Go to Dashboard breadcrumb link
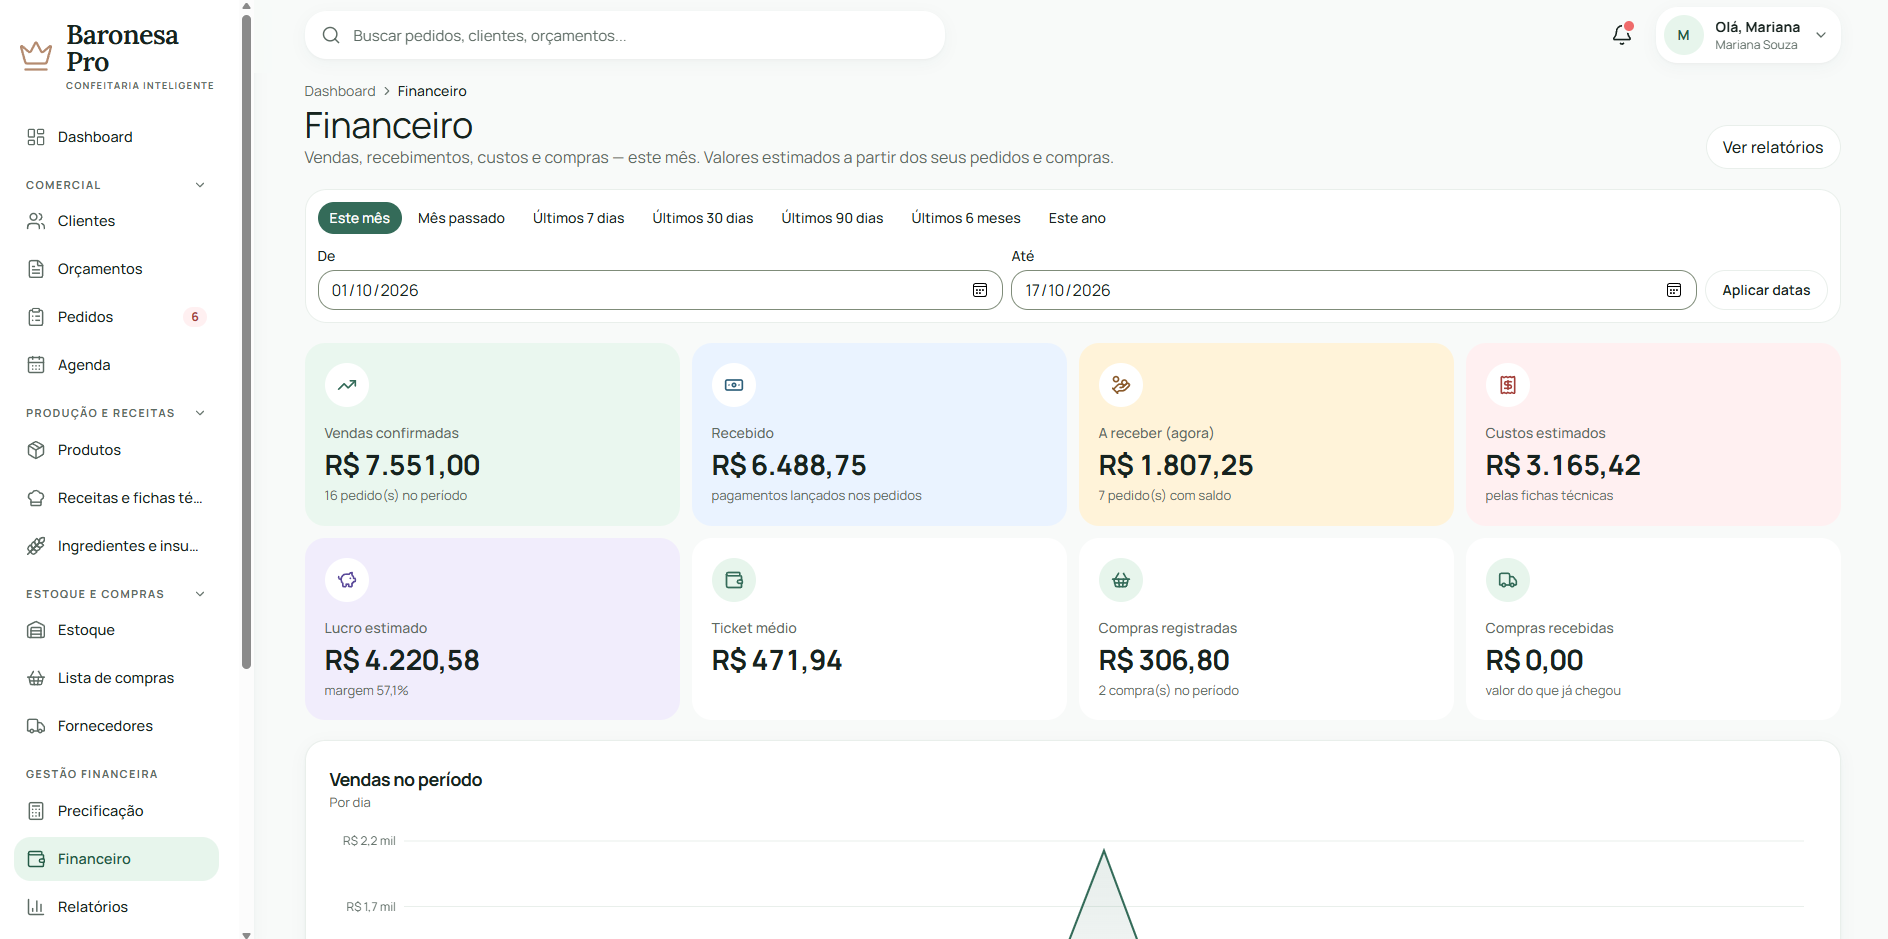The image size is (1888, 939). [340, 91]
